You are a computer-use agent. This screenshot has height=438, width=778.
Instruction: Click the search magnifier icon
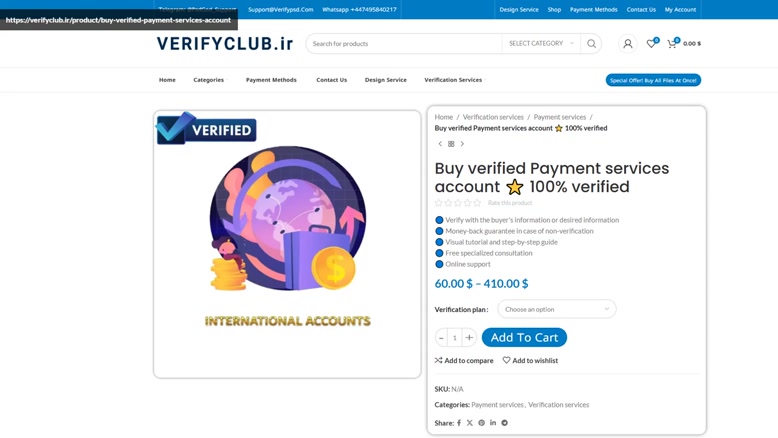pyautogui.click(x=591, y=44)
